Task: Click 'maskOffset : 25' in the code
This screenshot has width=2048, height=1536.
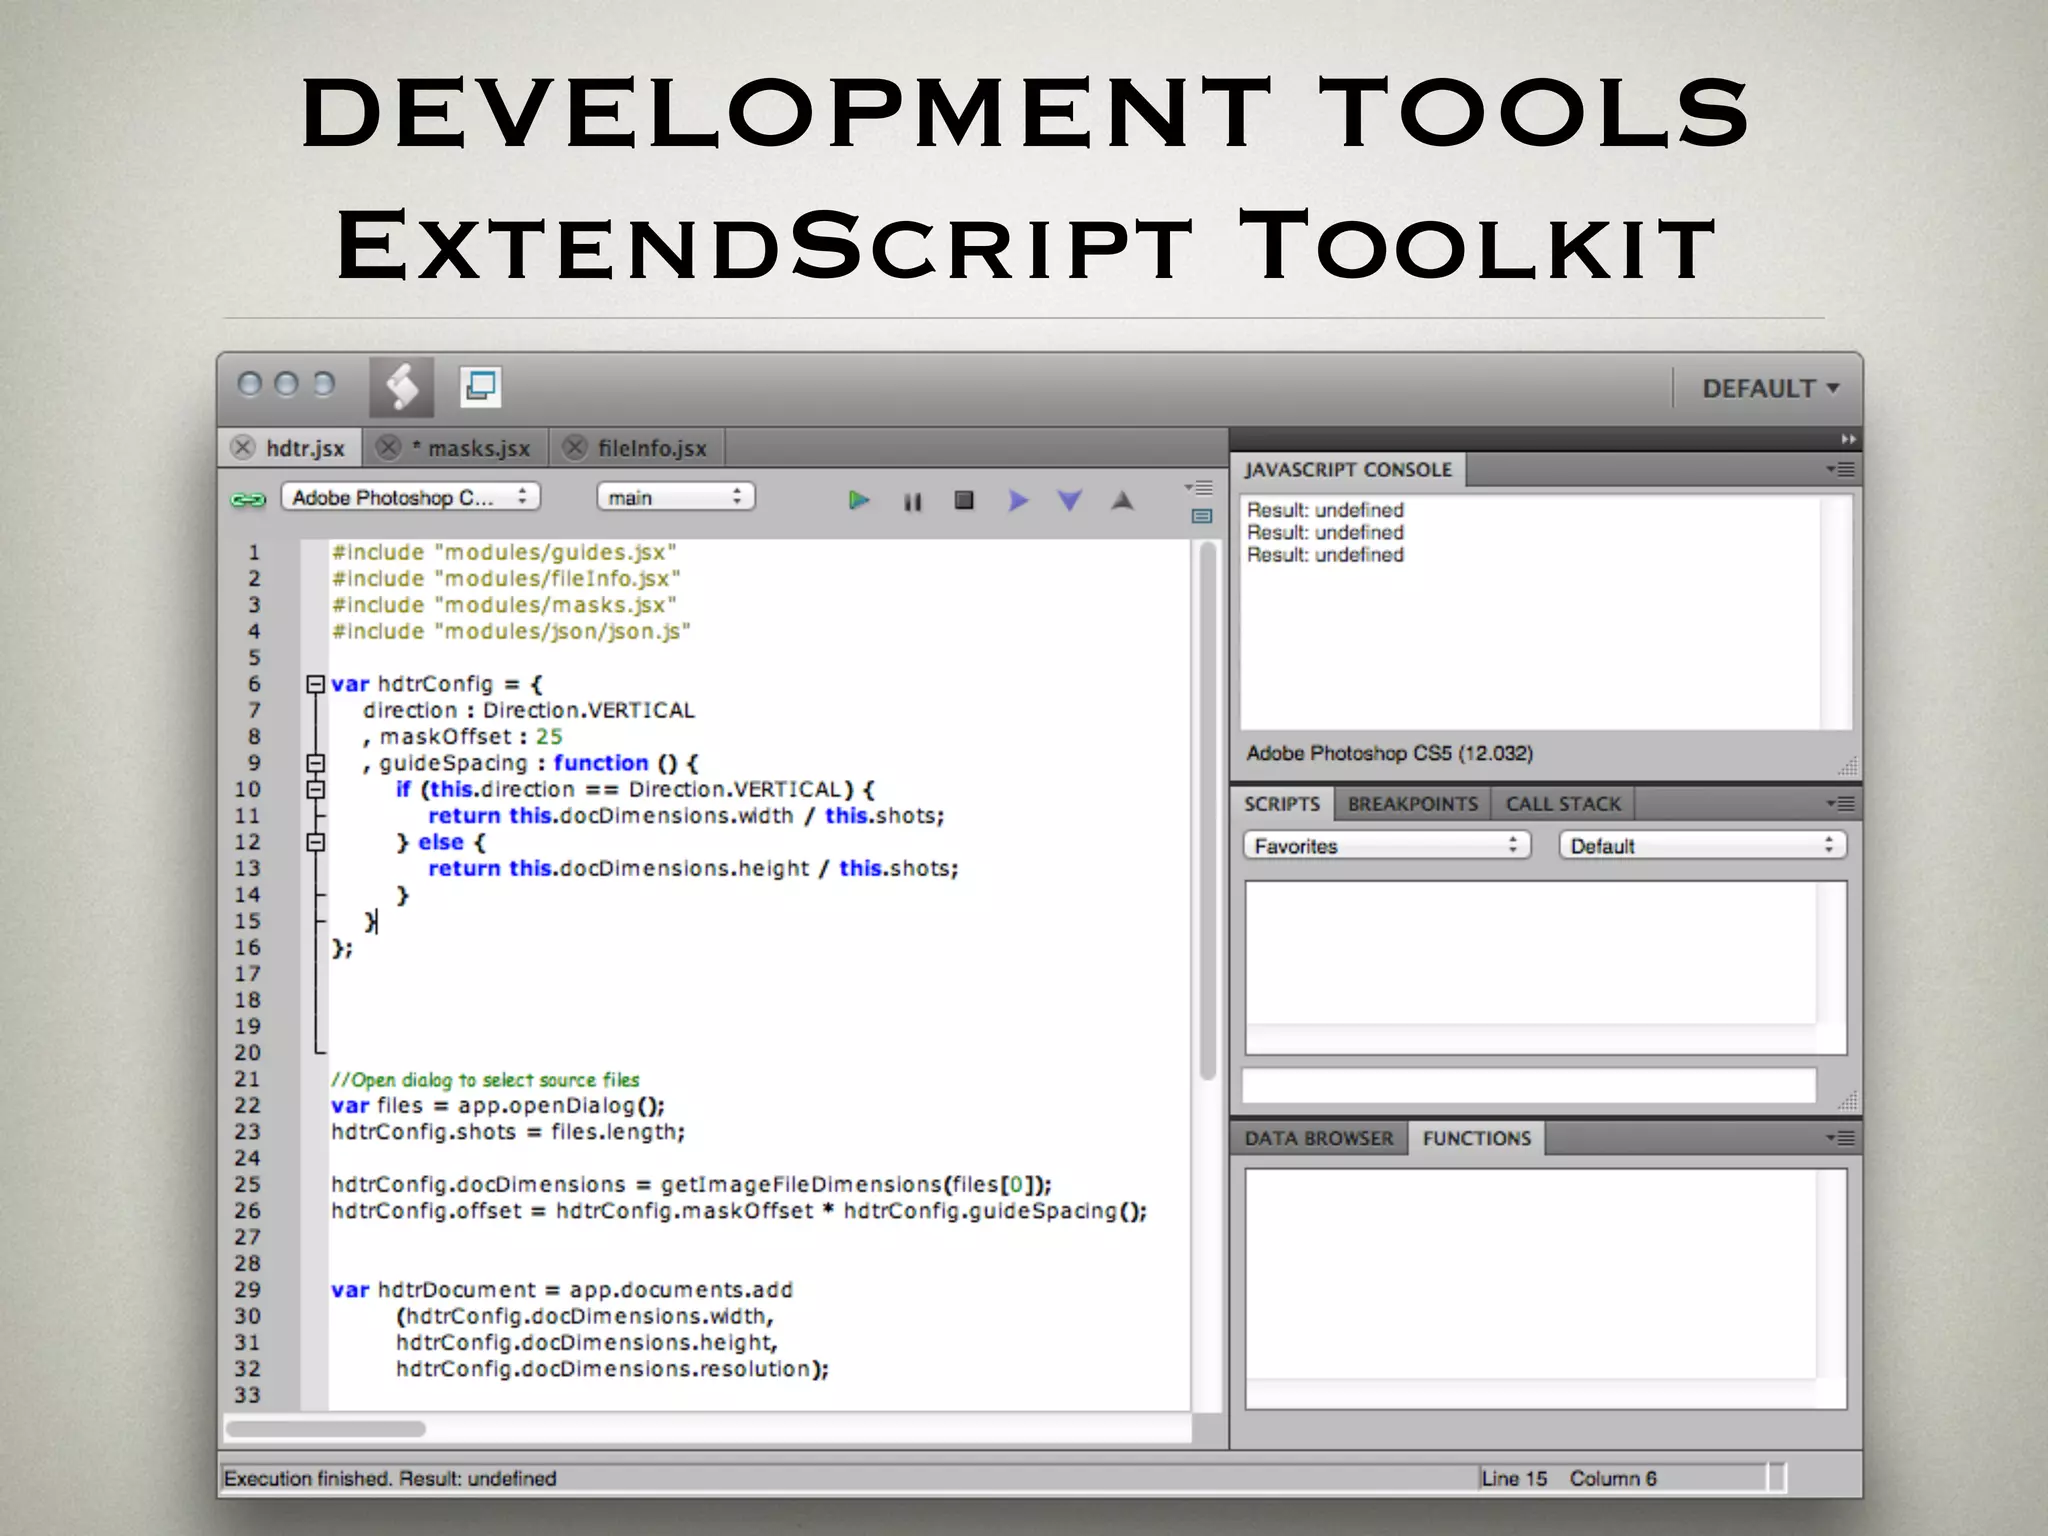Action: click(471, 737)
